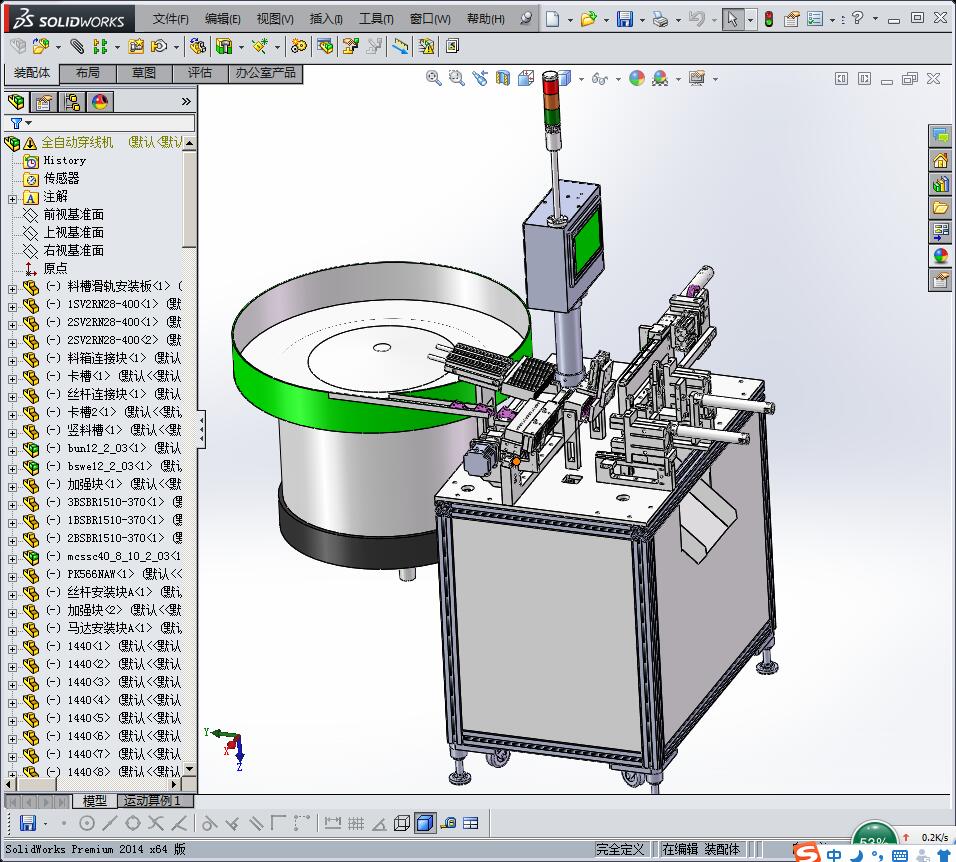This screenshot has width=956, height=862.
Task: Click the Instant3D ruler icon
Action: pyautogui.click(x=401, y=46)
